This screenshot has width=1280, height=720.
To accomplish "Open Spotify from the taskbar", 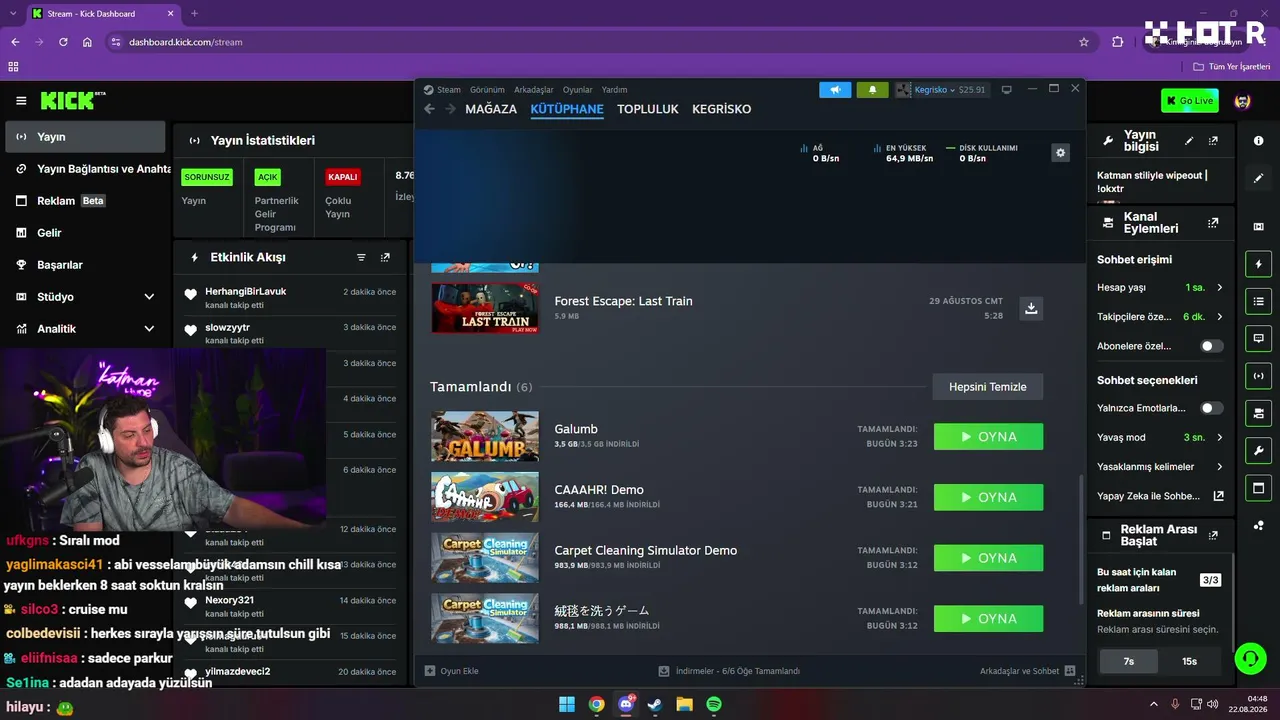I will [714, 704].
